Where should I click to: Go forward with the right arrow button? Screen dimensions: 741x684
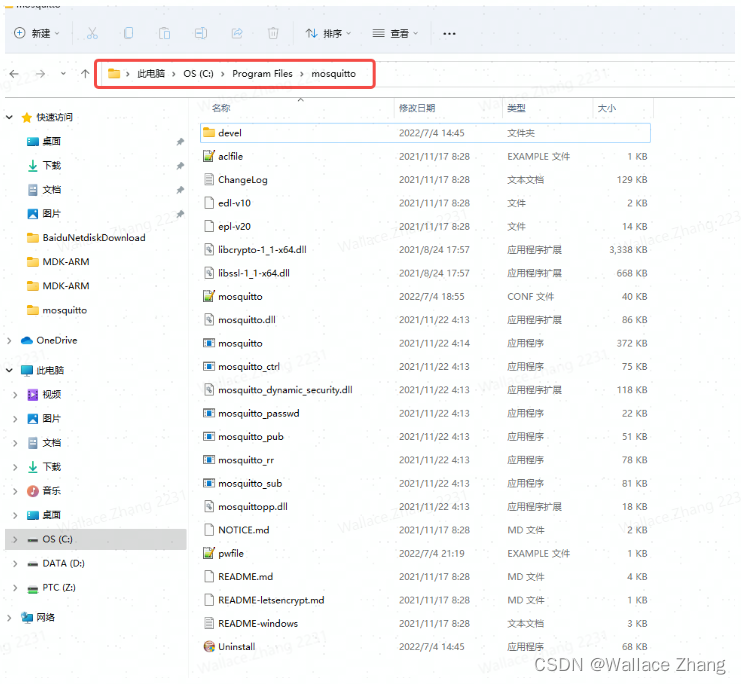point(41,74)
